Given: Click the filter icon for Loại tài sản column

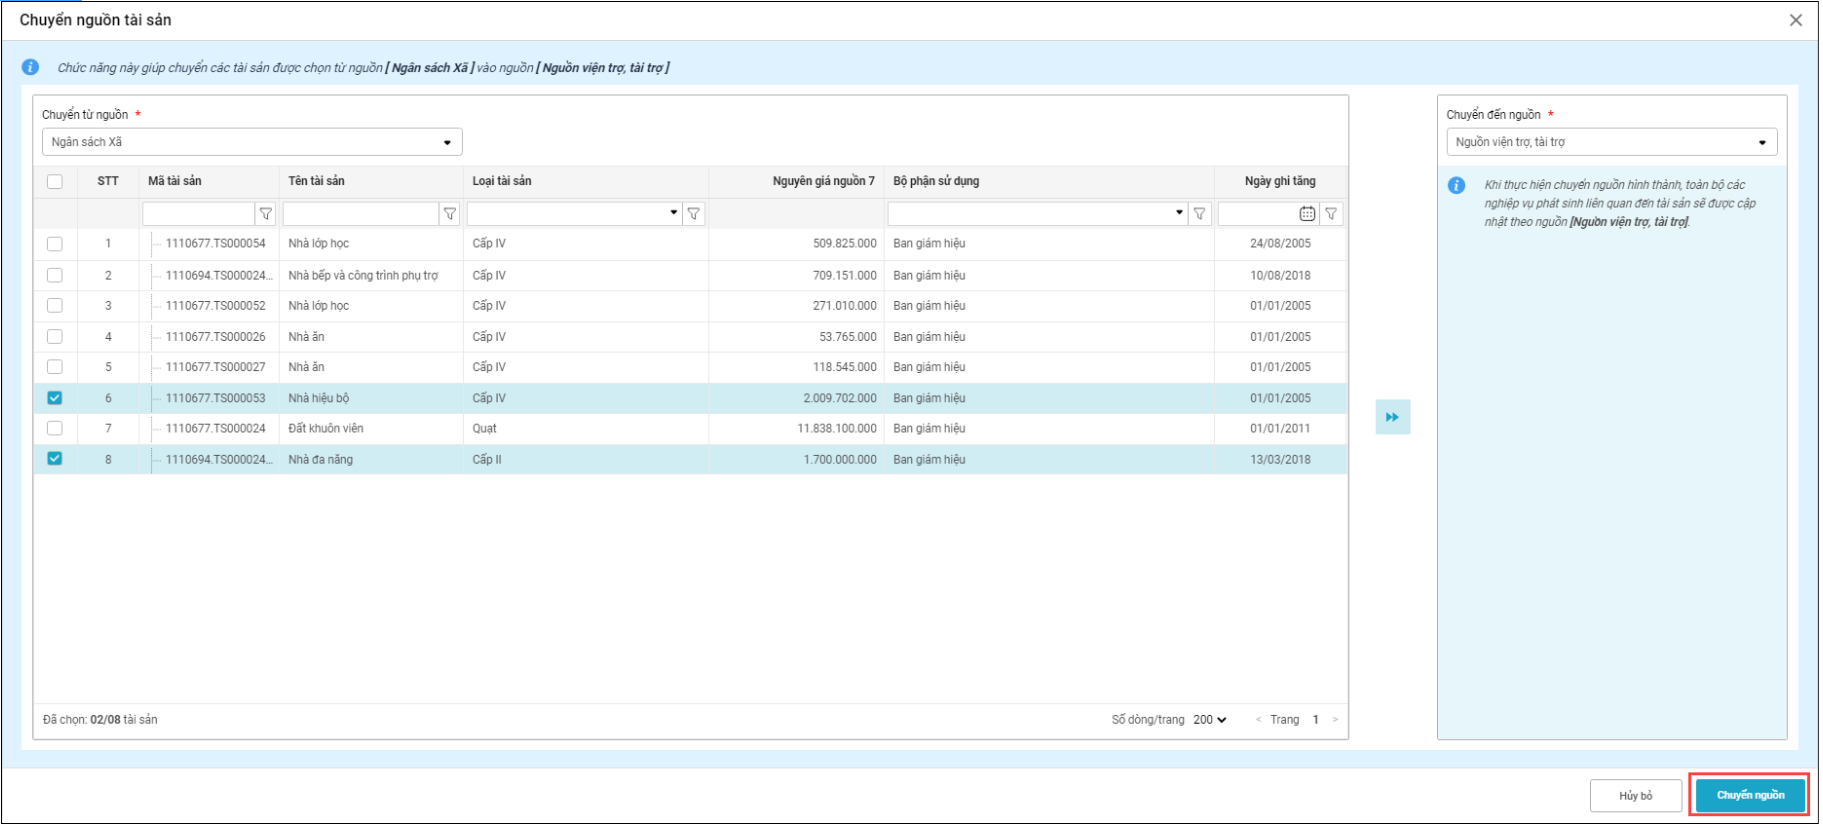Looking at the screenshot, I should point(693,214).
